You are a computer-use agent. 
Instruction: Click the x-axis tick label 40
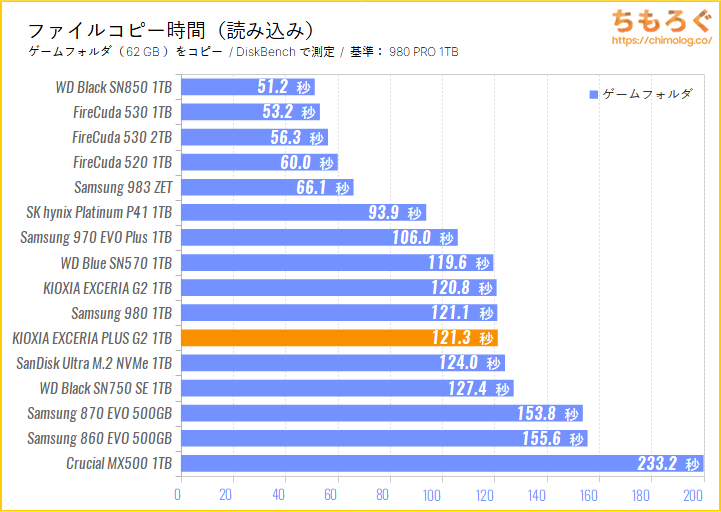pos(278,495)
